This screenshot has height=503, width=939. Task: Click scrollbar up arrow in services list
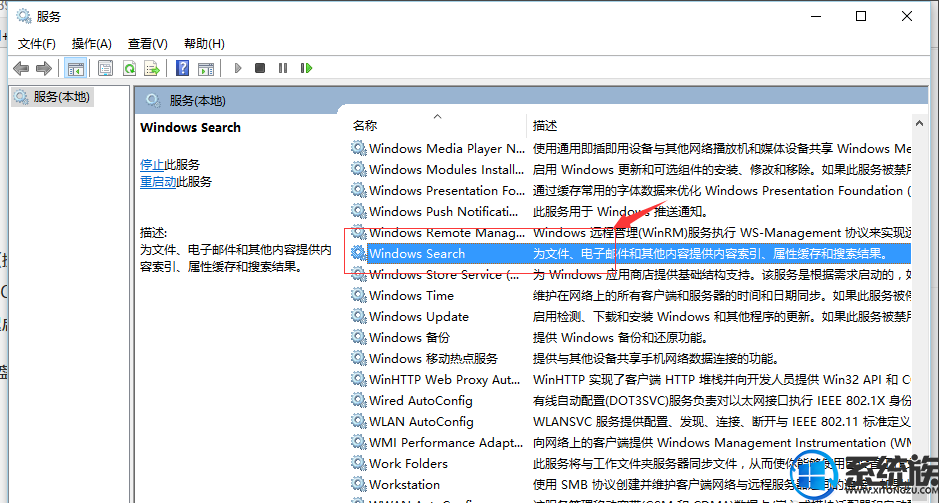(919, 123)
